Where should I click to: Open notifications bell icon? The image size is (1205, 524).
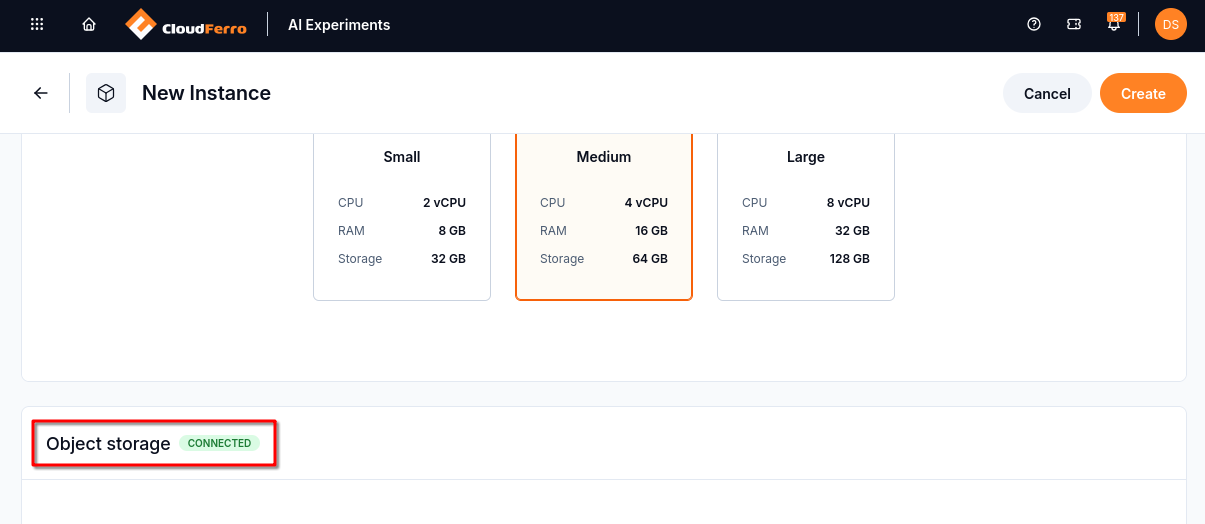point(1114,26)
